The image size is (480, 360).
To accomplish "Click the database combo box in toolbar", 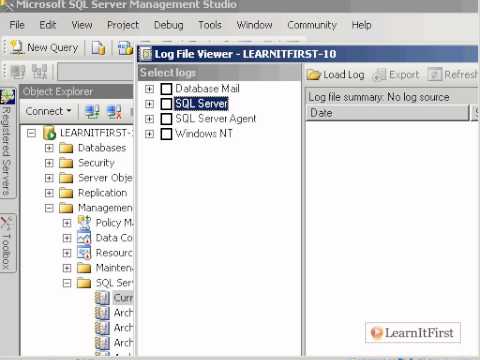I will tap(95, 71).
